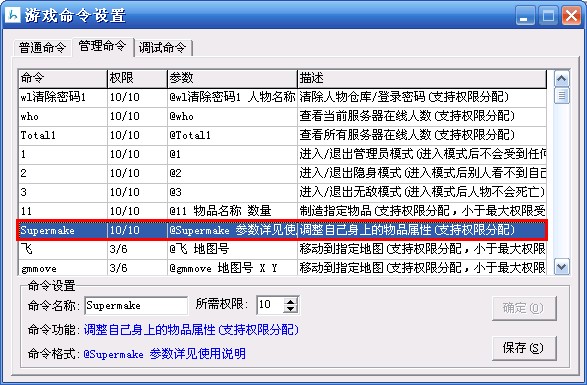Click description 进入/退出隐身模式
The width and height of the screenshot is (587, 385).
tap(422, 173)
